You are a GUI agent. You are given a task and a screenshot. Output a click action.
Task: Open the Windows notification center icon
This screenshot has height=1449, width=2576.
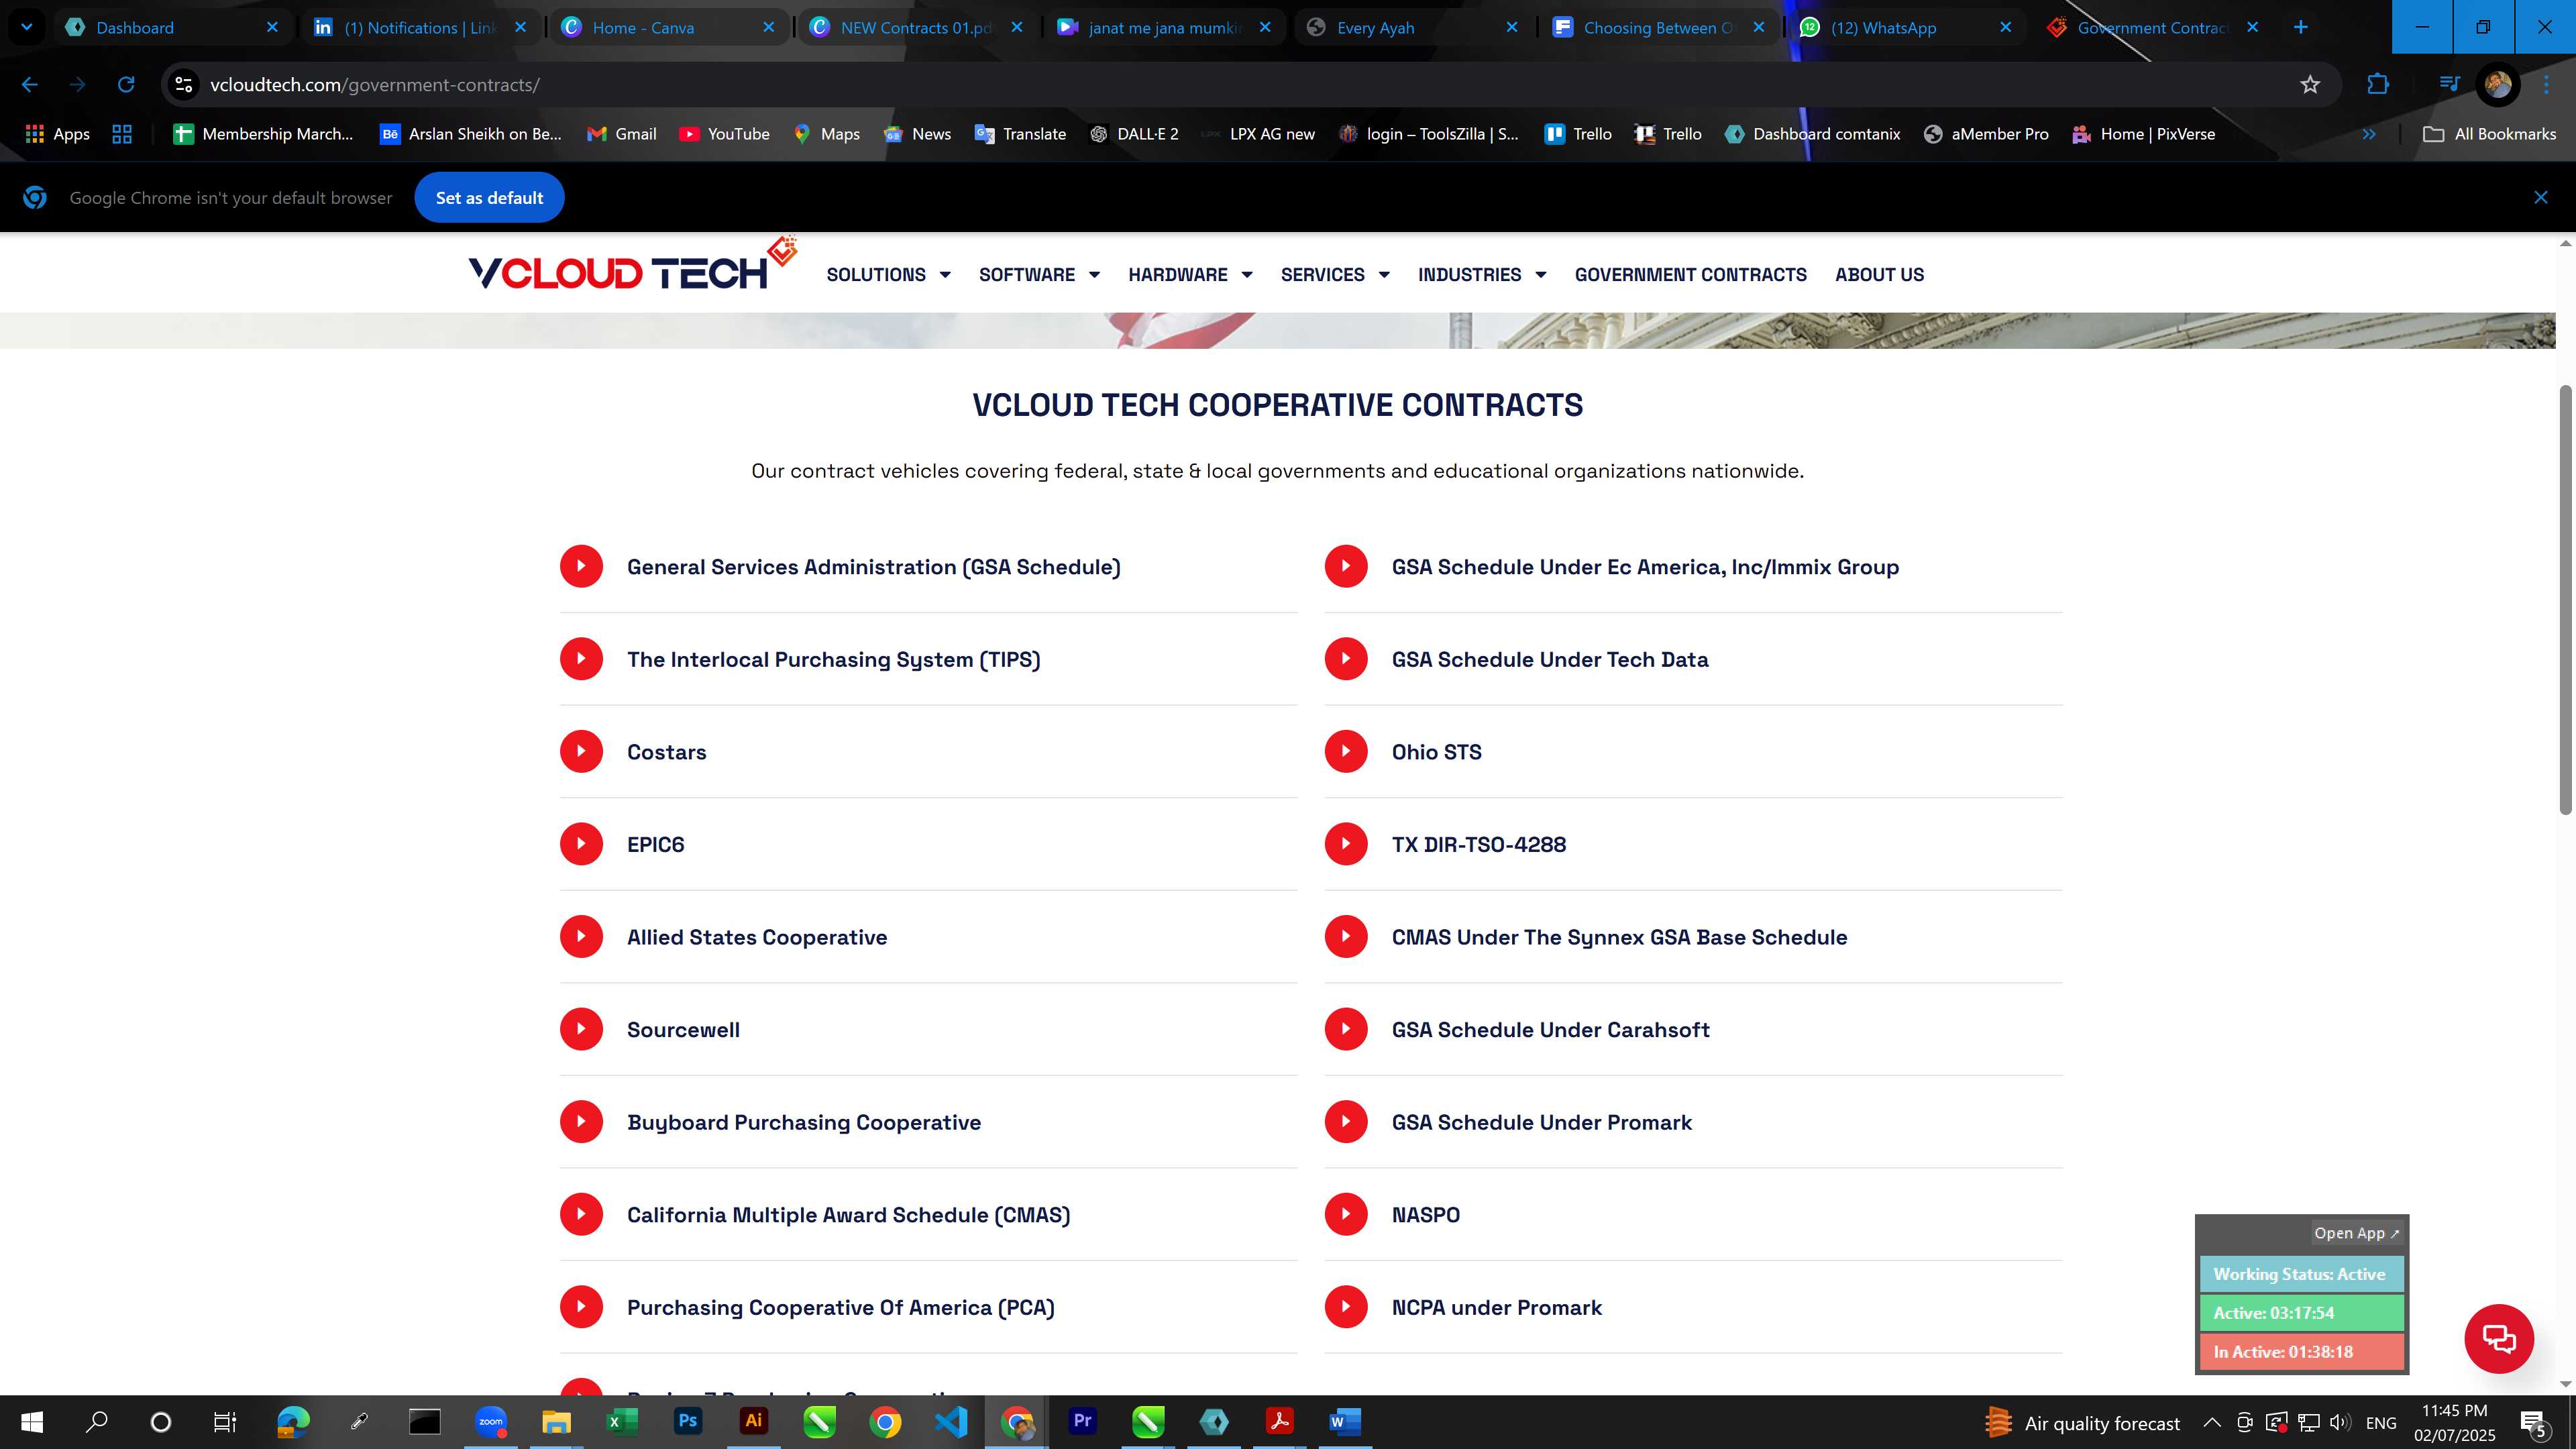tap(2533, 1422)
